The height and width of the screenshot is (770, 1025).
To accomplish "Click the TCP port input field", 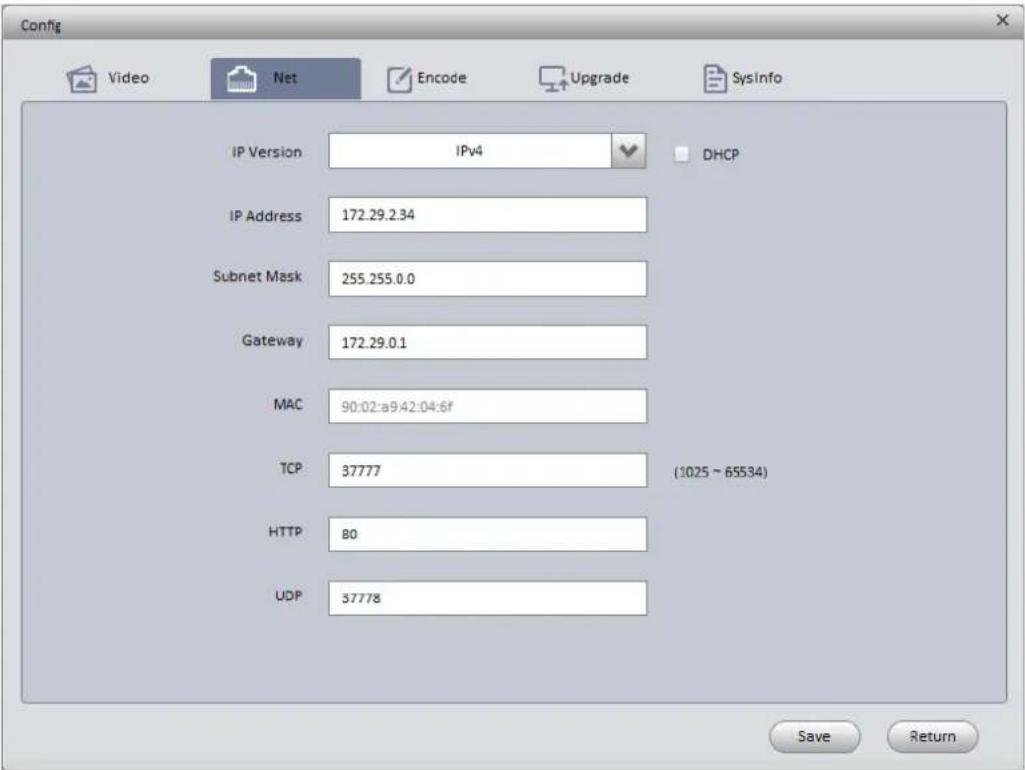I will pyautogui.click(x=488, y=471).
